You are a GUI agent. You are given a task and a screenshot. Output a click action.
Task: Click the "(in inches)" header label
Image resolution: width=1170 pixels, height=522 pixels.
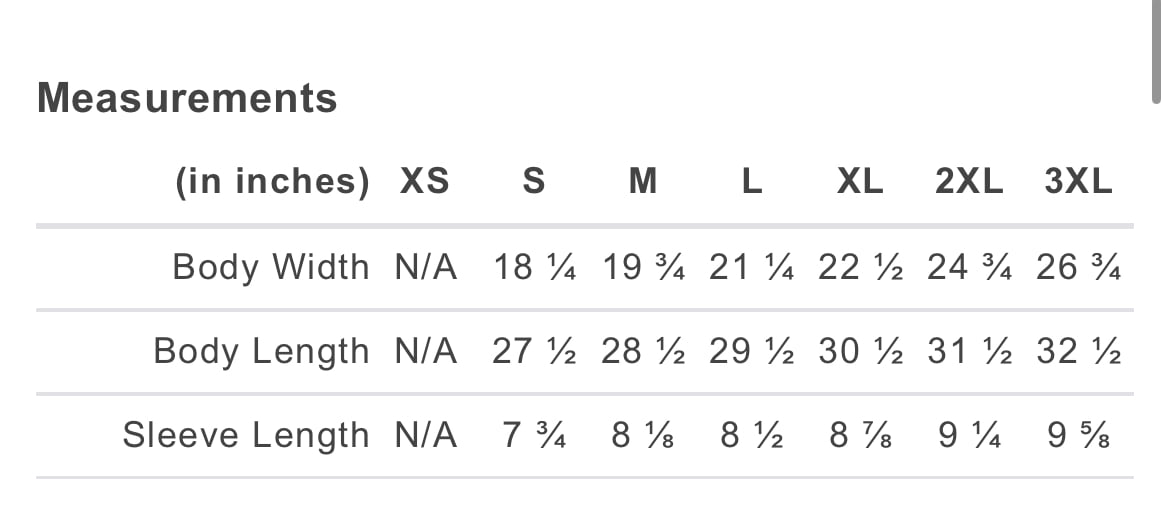tap(272, 181)
